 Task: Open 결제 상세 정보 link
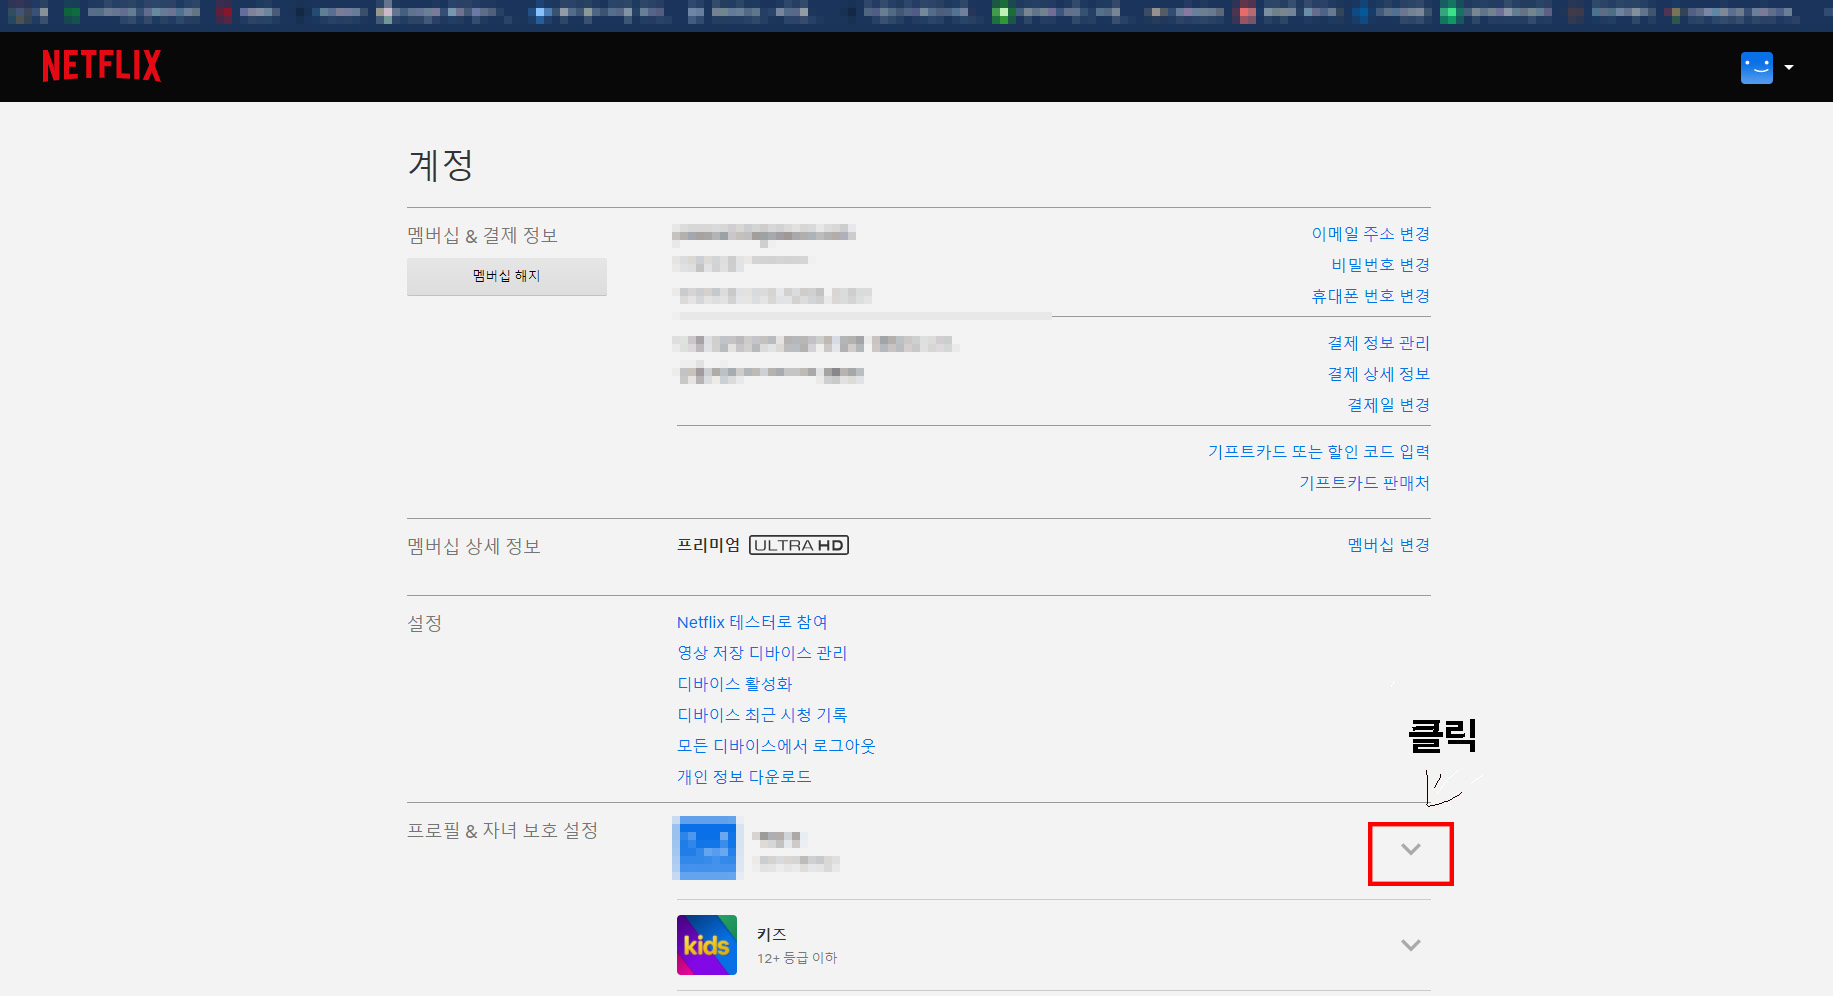click(1378, 374)
